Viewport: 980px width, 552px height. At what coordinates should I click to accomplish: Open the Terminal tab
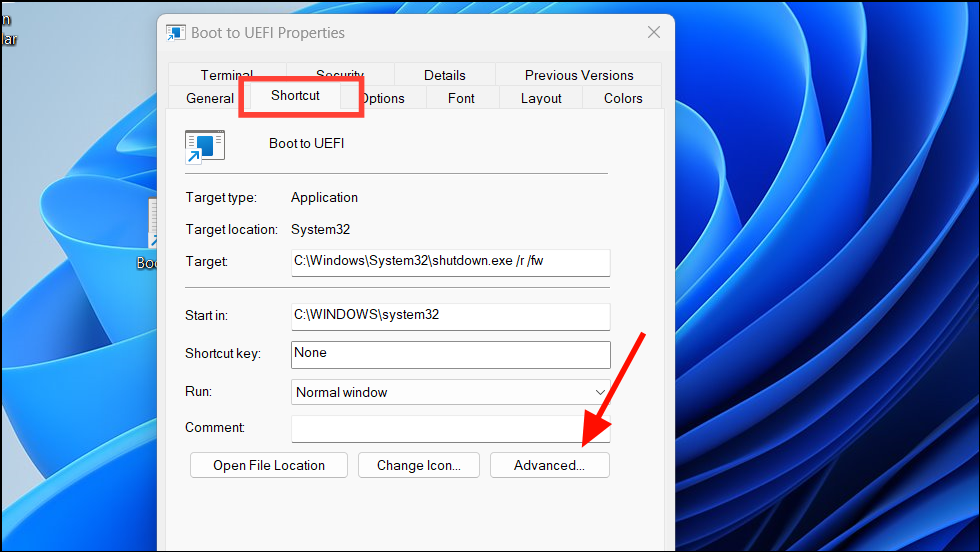coord(227,74)
